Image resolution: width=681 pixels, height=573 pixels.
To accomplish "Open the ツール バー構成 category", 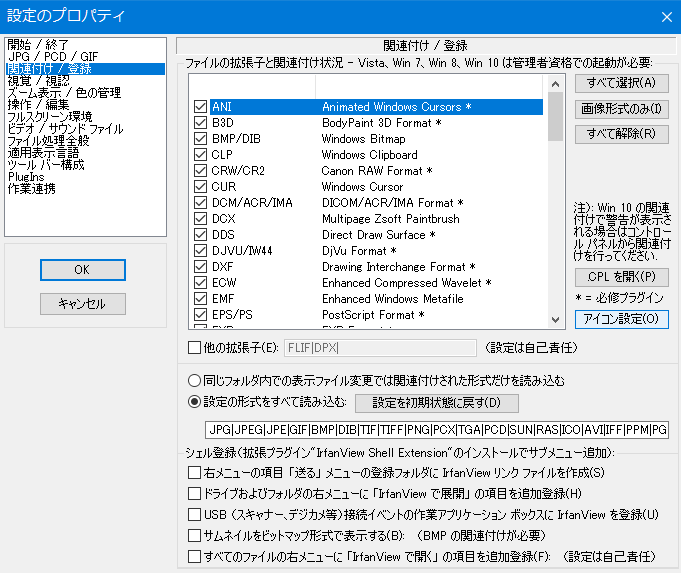I will click(x=46, y=165).
